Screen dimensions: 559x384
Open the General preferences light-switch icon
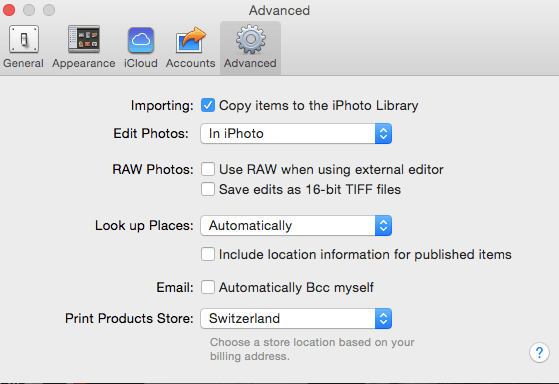(x=24, y=39)
